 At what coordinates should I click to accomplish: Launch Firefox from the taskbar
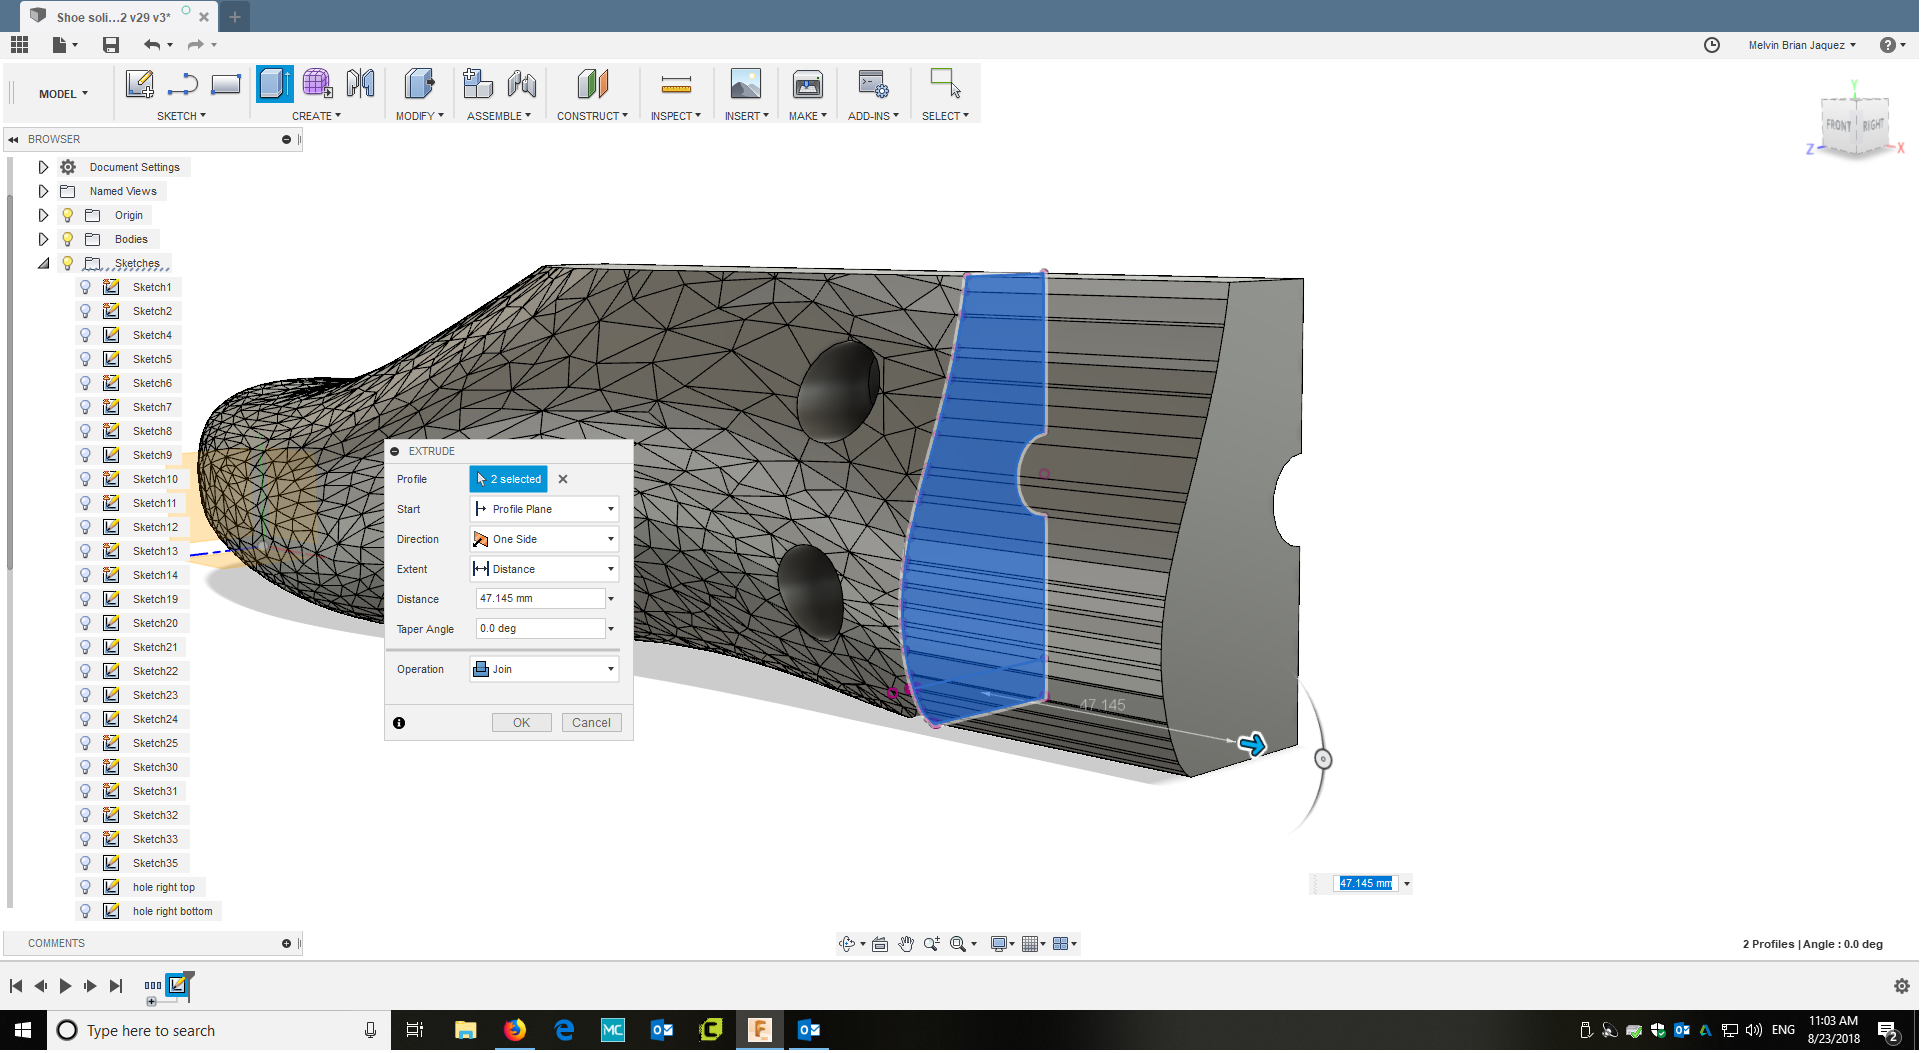coord(515,1030)
